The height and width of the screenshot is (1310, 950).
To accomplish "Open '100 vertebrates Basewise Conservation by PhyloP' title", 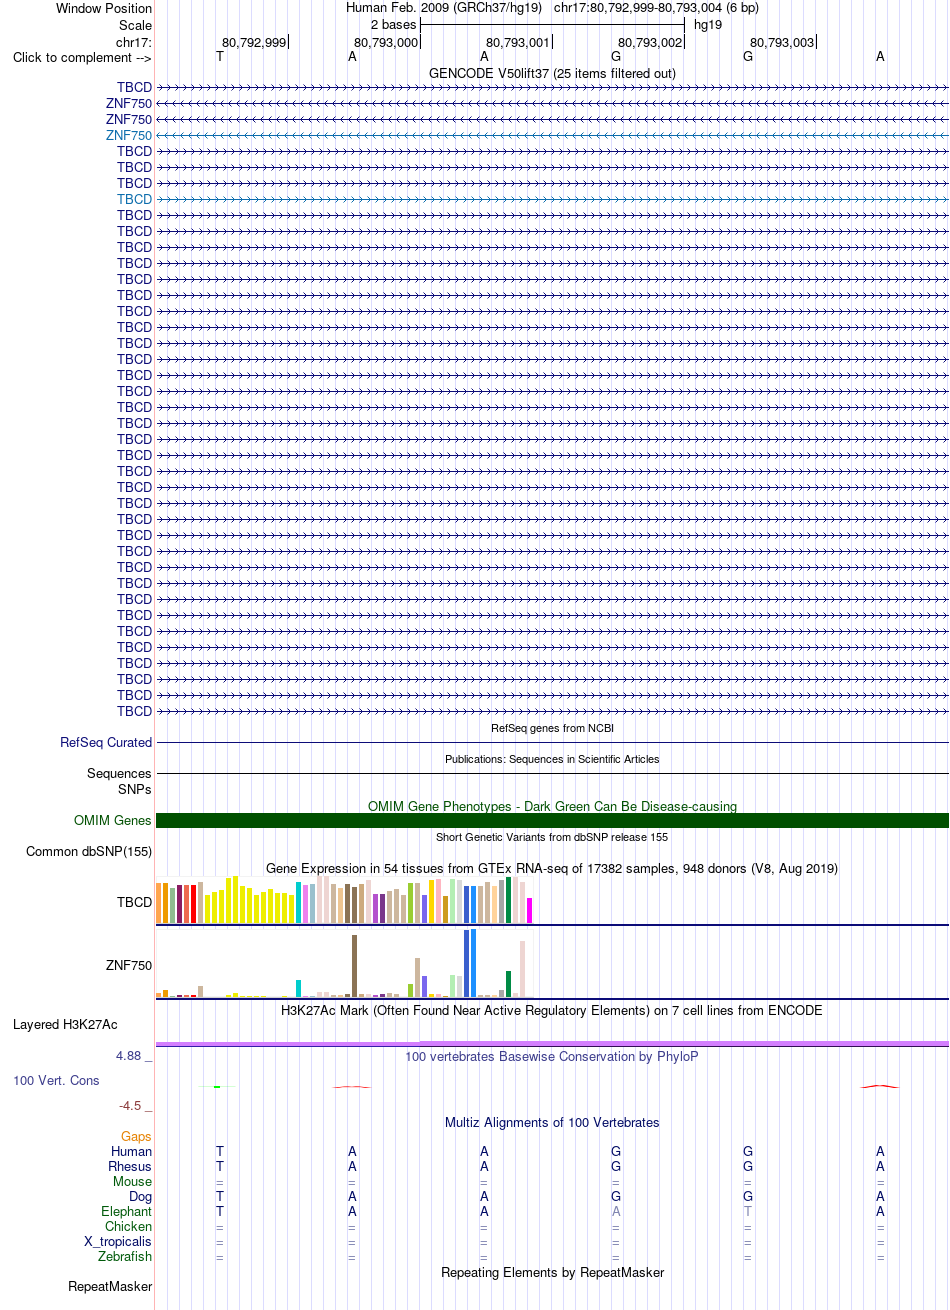I will tap(552, 1056).
